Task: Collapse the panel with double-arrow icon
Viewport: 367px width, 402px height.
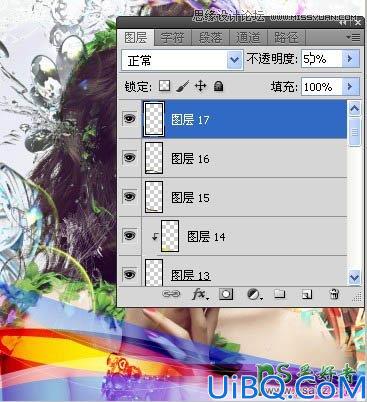Action: pos(343,23)
